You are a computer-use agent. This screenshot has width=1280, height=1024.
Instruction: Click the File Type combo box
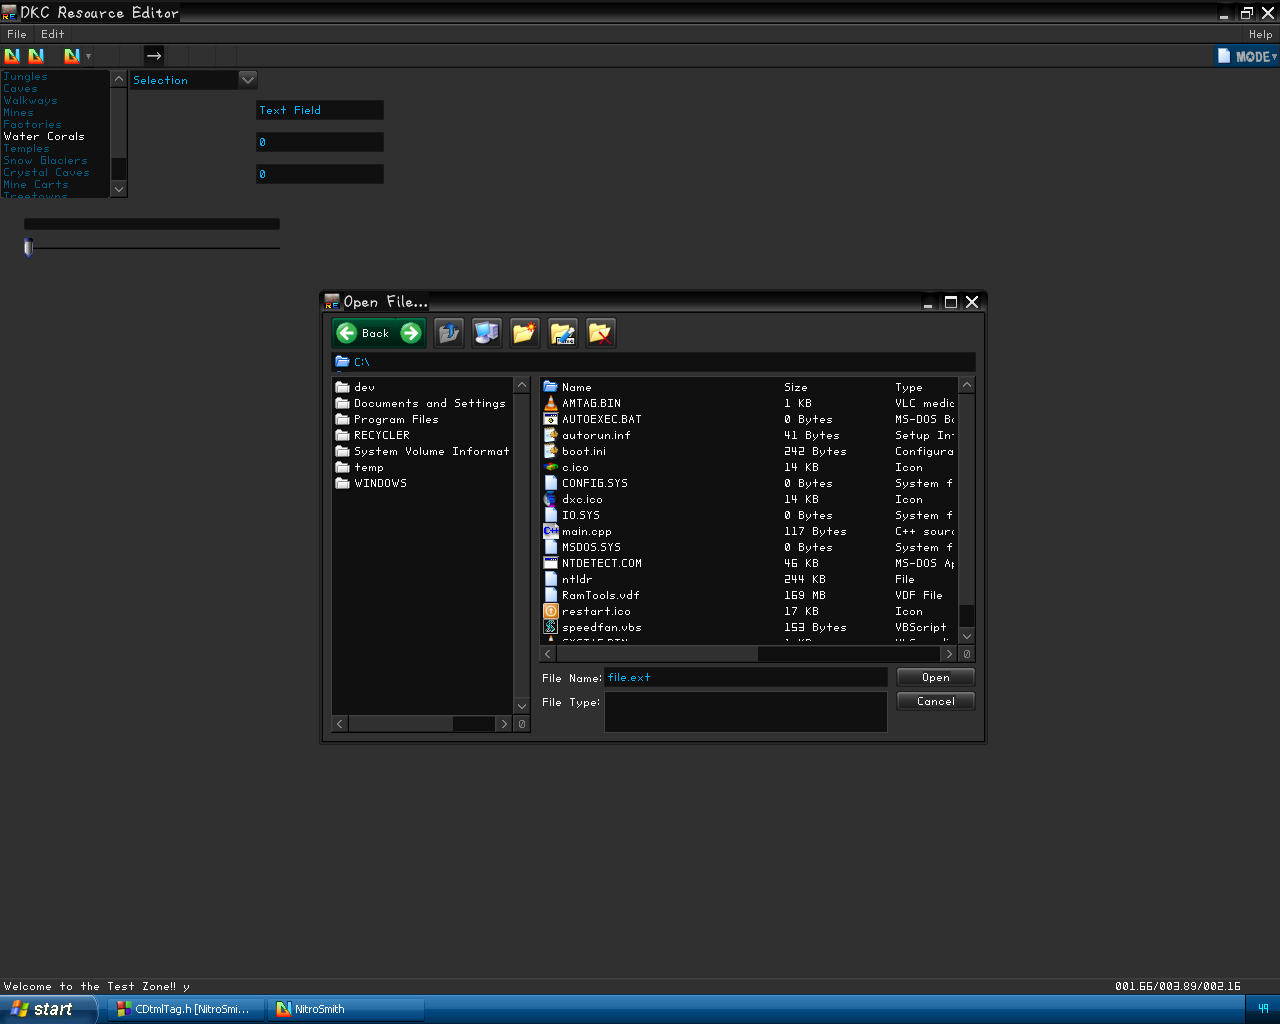(x=745, y=711)
